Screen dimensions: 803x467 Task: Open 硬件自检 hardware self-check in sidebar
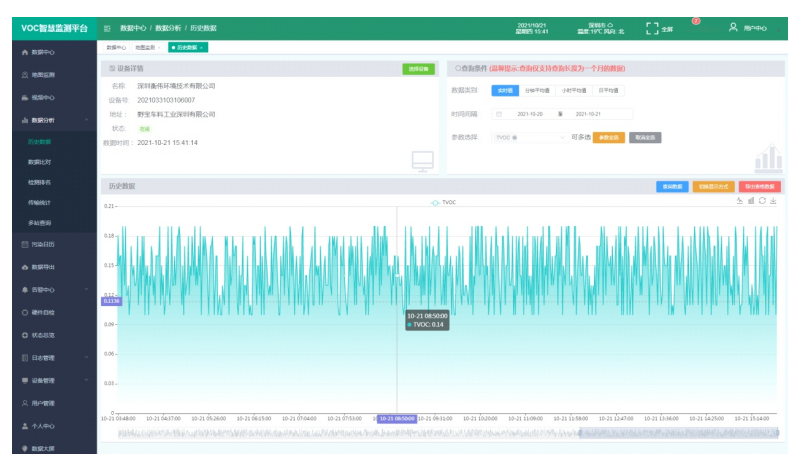[54, 312]
